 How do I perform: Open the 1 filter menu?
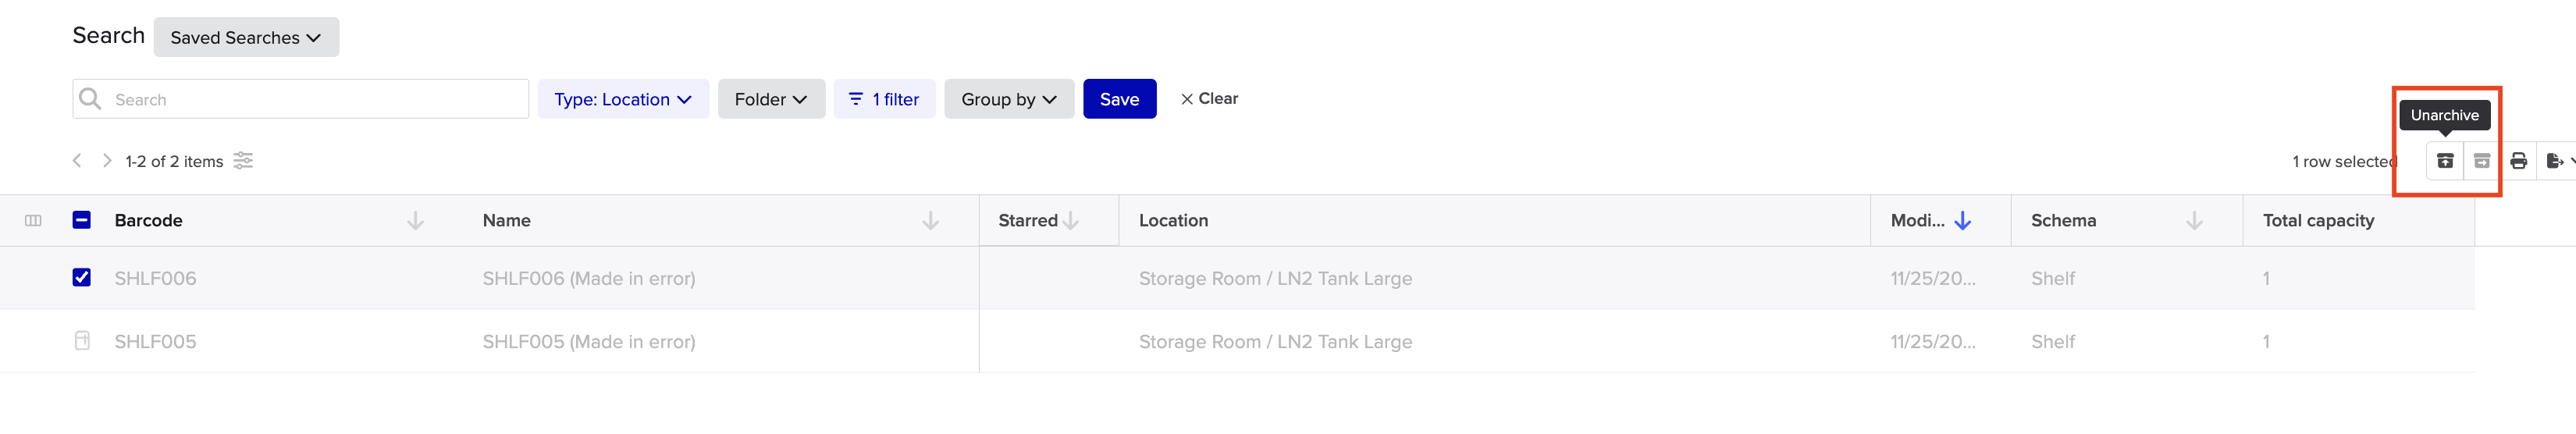coord(884,99)
